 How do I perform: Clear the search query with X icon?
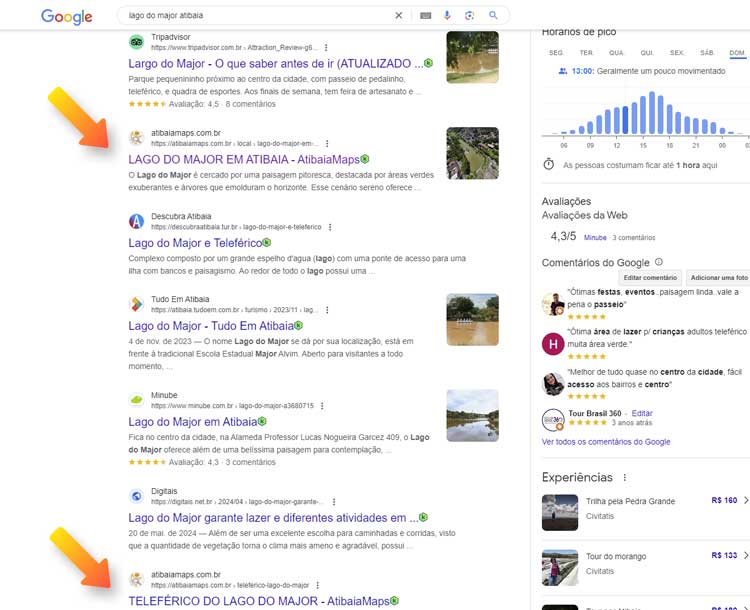(x=398, y=15)
